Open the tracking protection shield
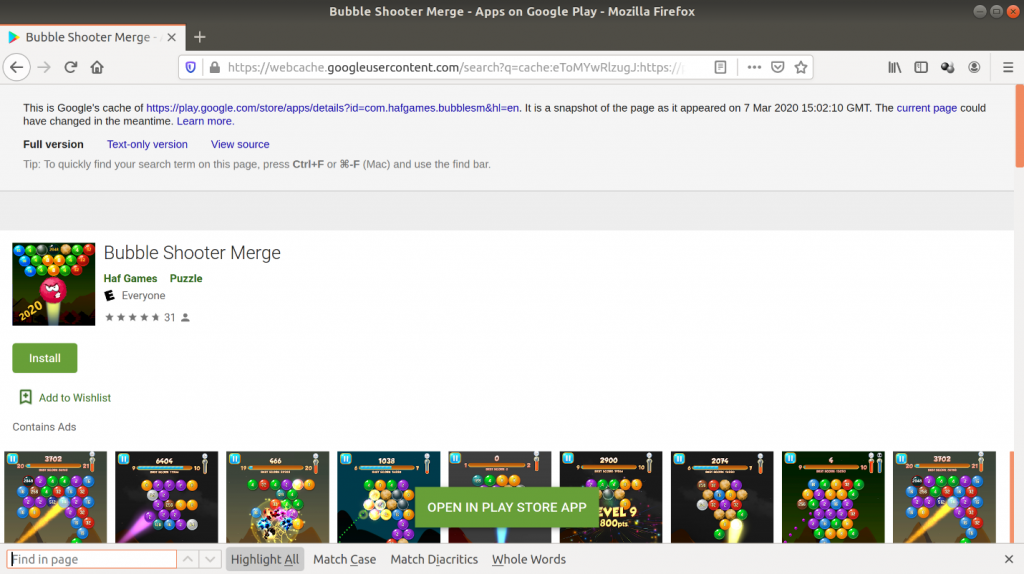Image resolution: width=1024 pixels, height=574 pixels. (x=191, y=67)
